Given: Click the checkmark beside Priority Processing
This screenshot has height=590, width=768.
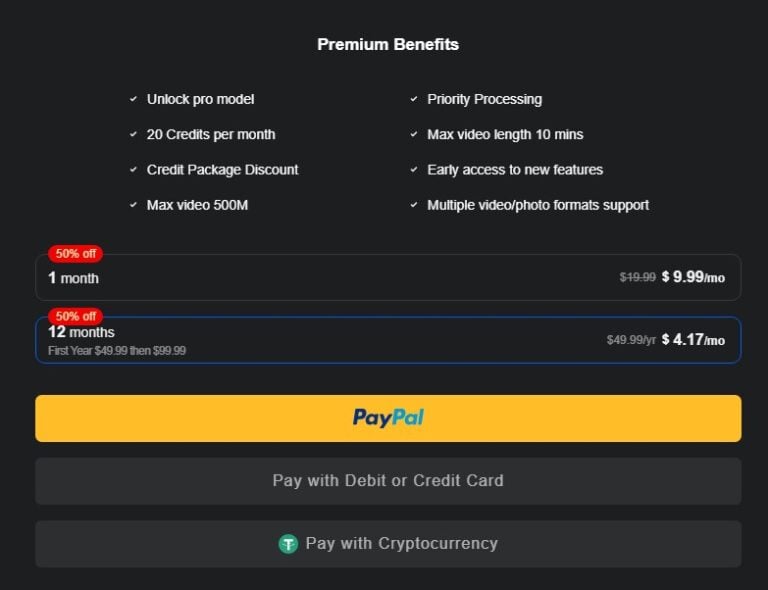Looking at the screenshot, I should pos(413,99).
